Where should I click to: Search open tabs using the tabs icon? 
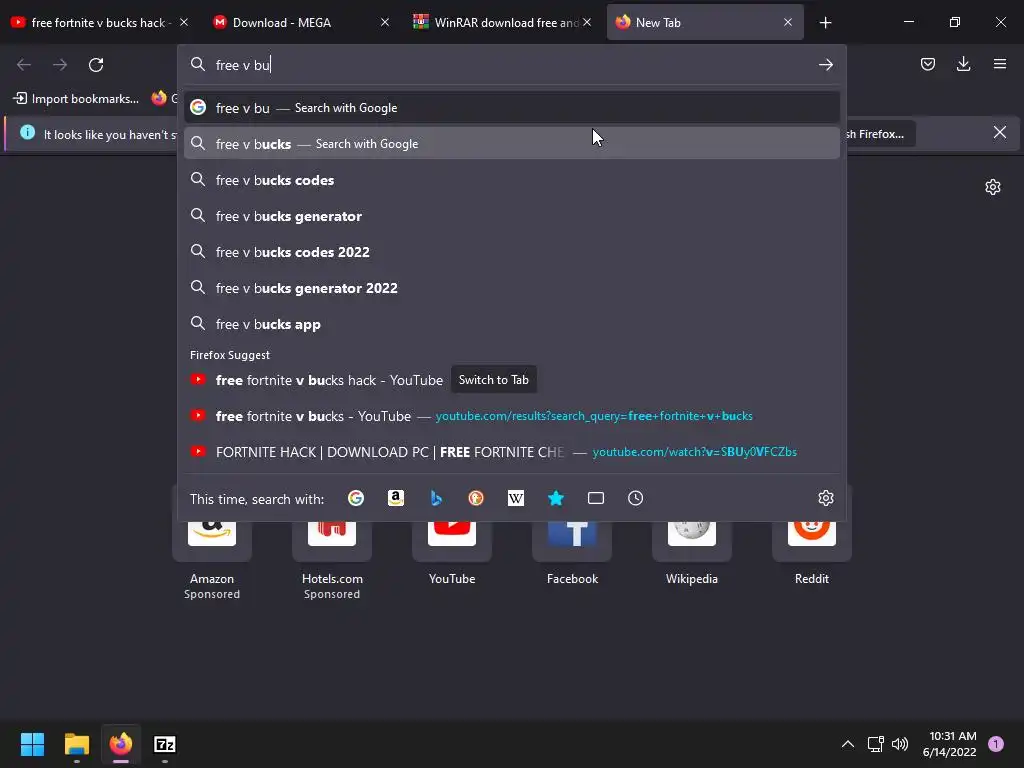(596, 498)
